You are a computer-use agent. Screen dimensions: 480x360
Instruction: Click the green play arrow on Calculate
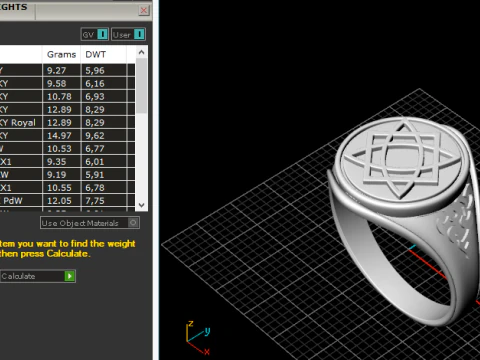[x=69, y=276]
